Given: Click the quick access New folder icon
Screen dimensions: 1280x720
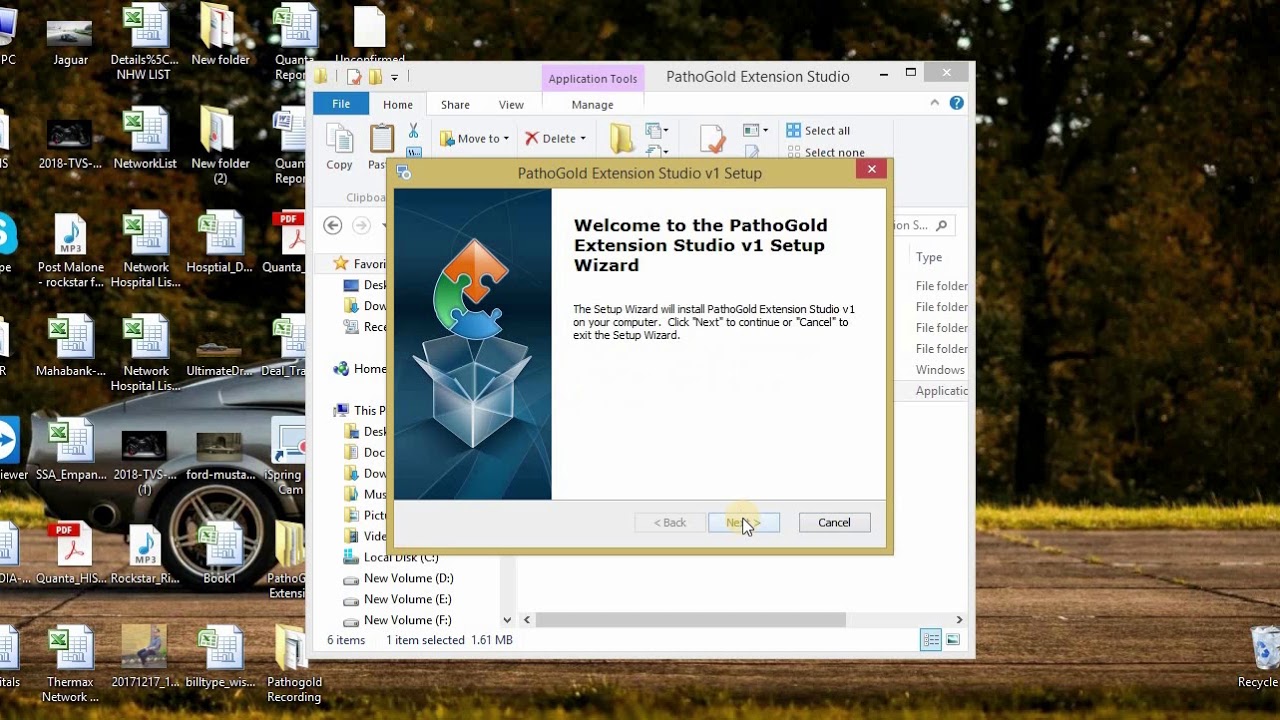Looking at the screenshot, I should [x=375, y=77].
